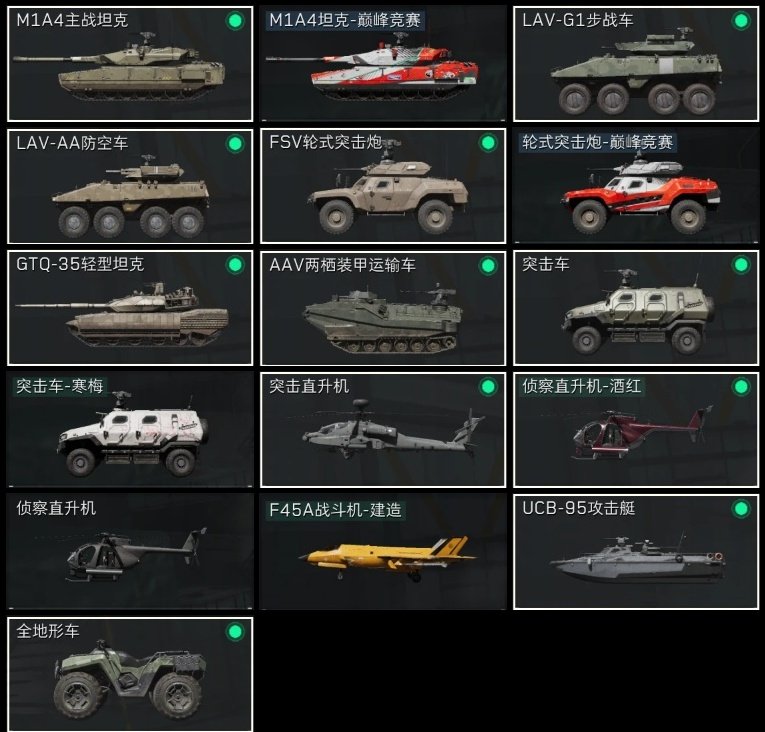Click the 全地形车 ATV quad image
The height and width of the screenshot is (732, 765).
point(129,679)
